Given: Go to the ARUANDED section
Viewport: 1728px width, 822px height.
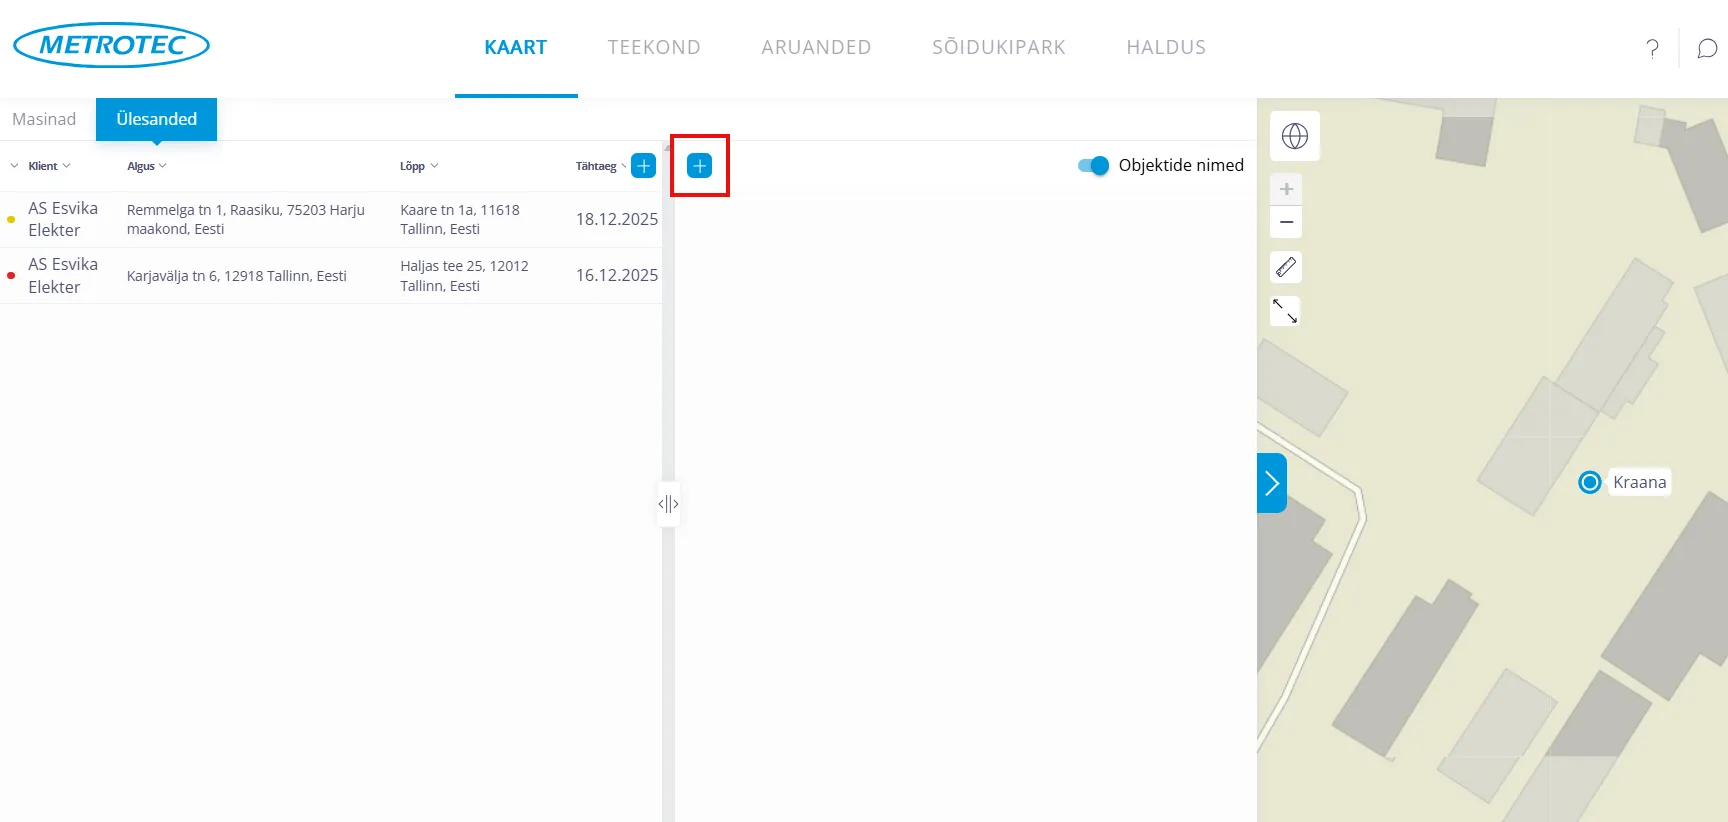Looking at the screenshot, I should click(x=816, y=47).
